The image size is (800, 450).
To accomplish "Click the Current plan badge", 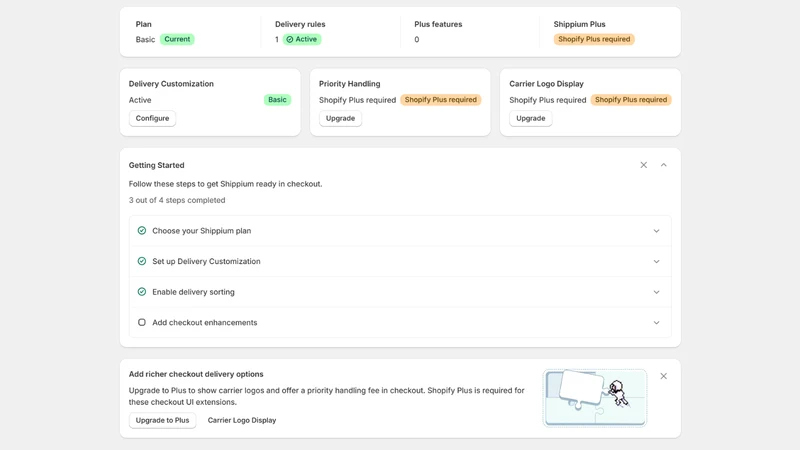I will point(177,39).
